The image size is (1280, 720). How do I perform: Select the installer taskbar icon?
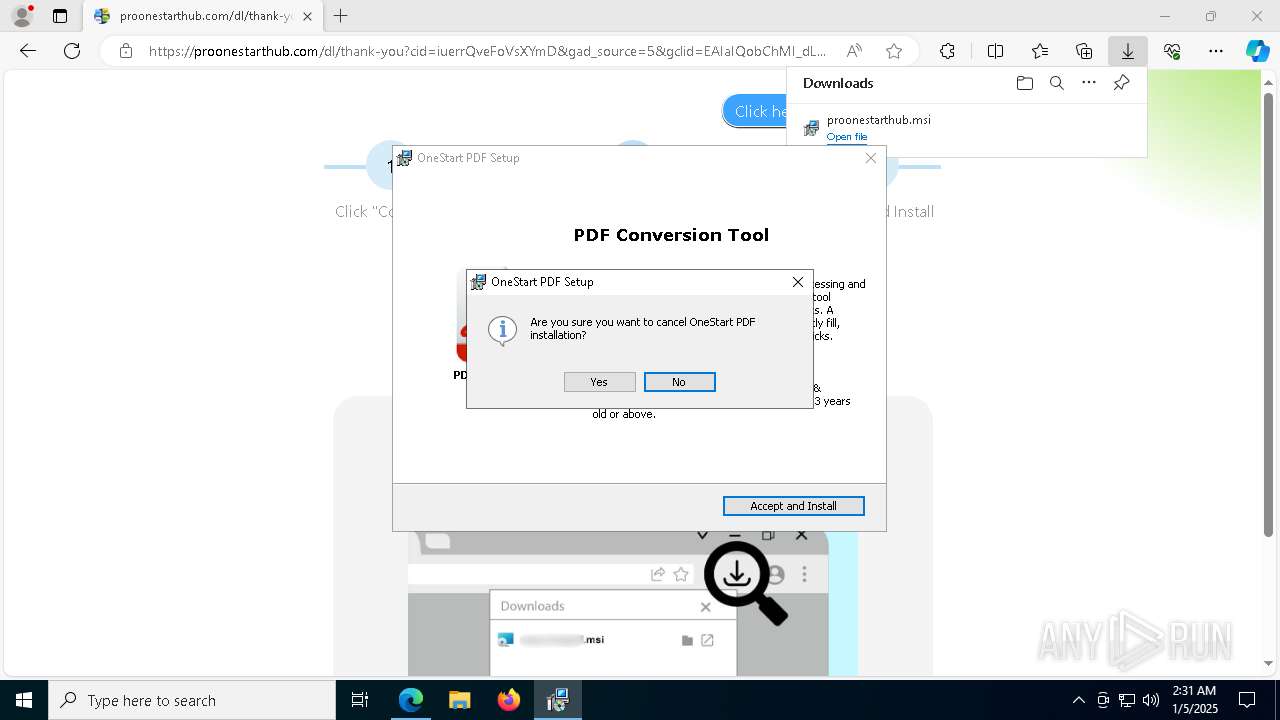558,700
